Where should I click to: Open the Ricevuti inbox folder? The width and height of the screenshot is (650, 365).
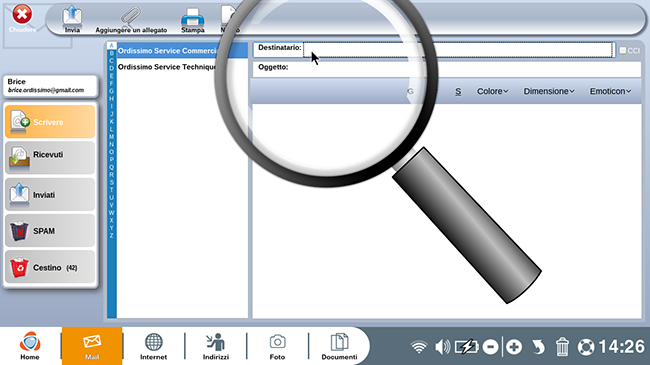pos(50,158)
